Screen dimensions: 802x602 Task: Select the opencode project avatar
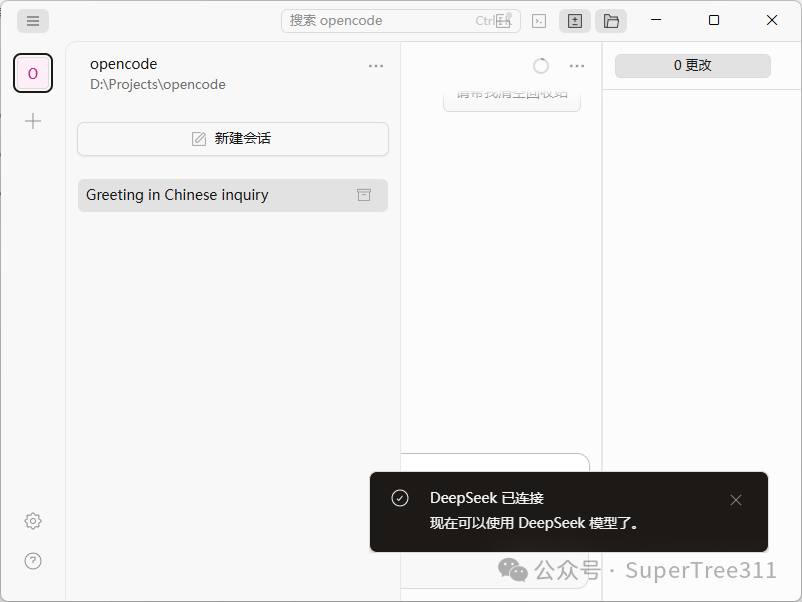(x=33, y=73)
